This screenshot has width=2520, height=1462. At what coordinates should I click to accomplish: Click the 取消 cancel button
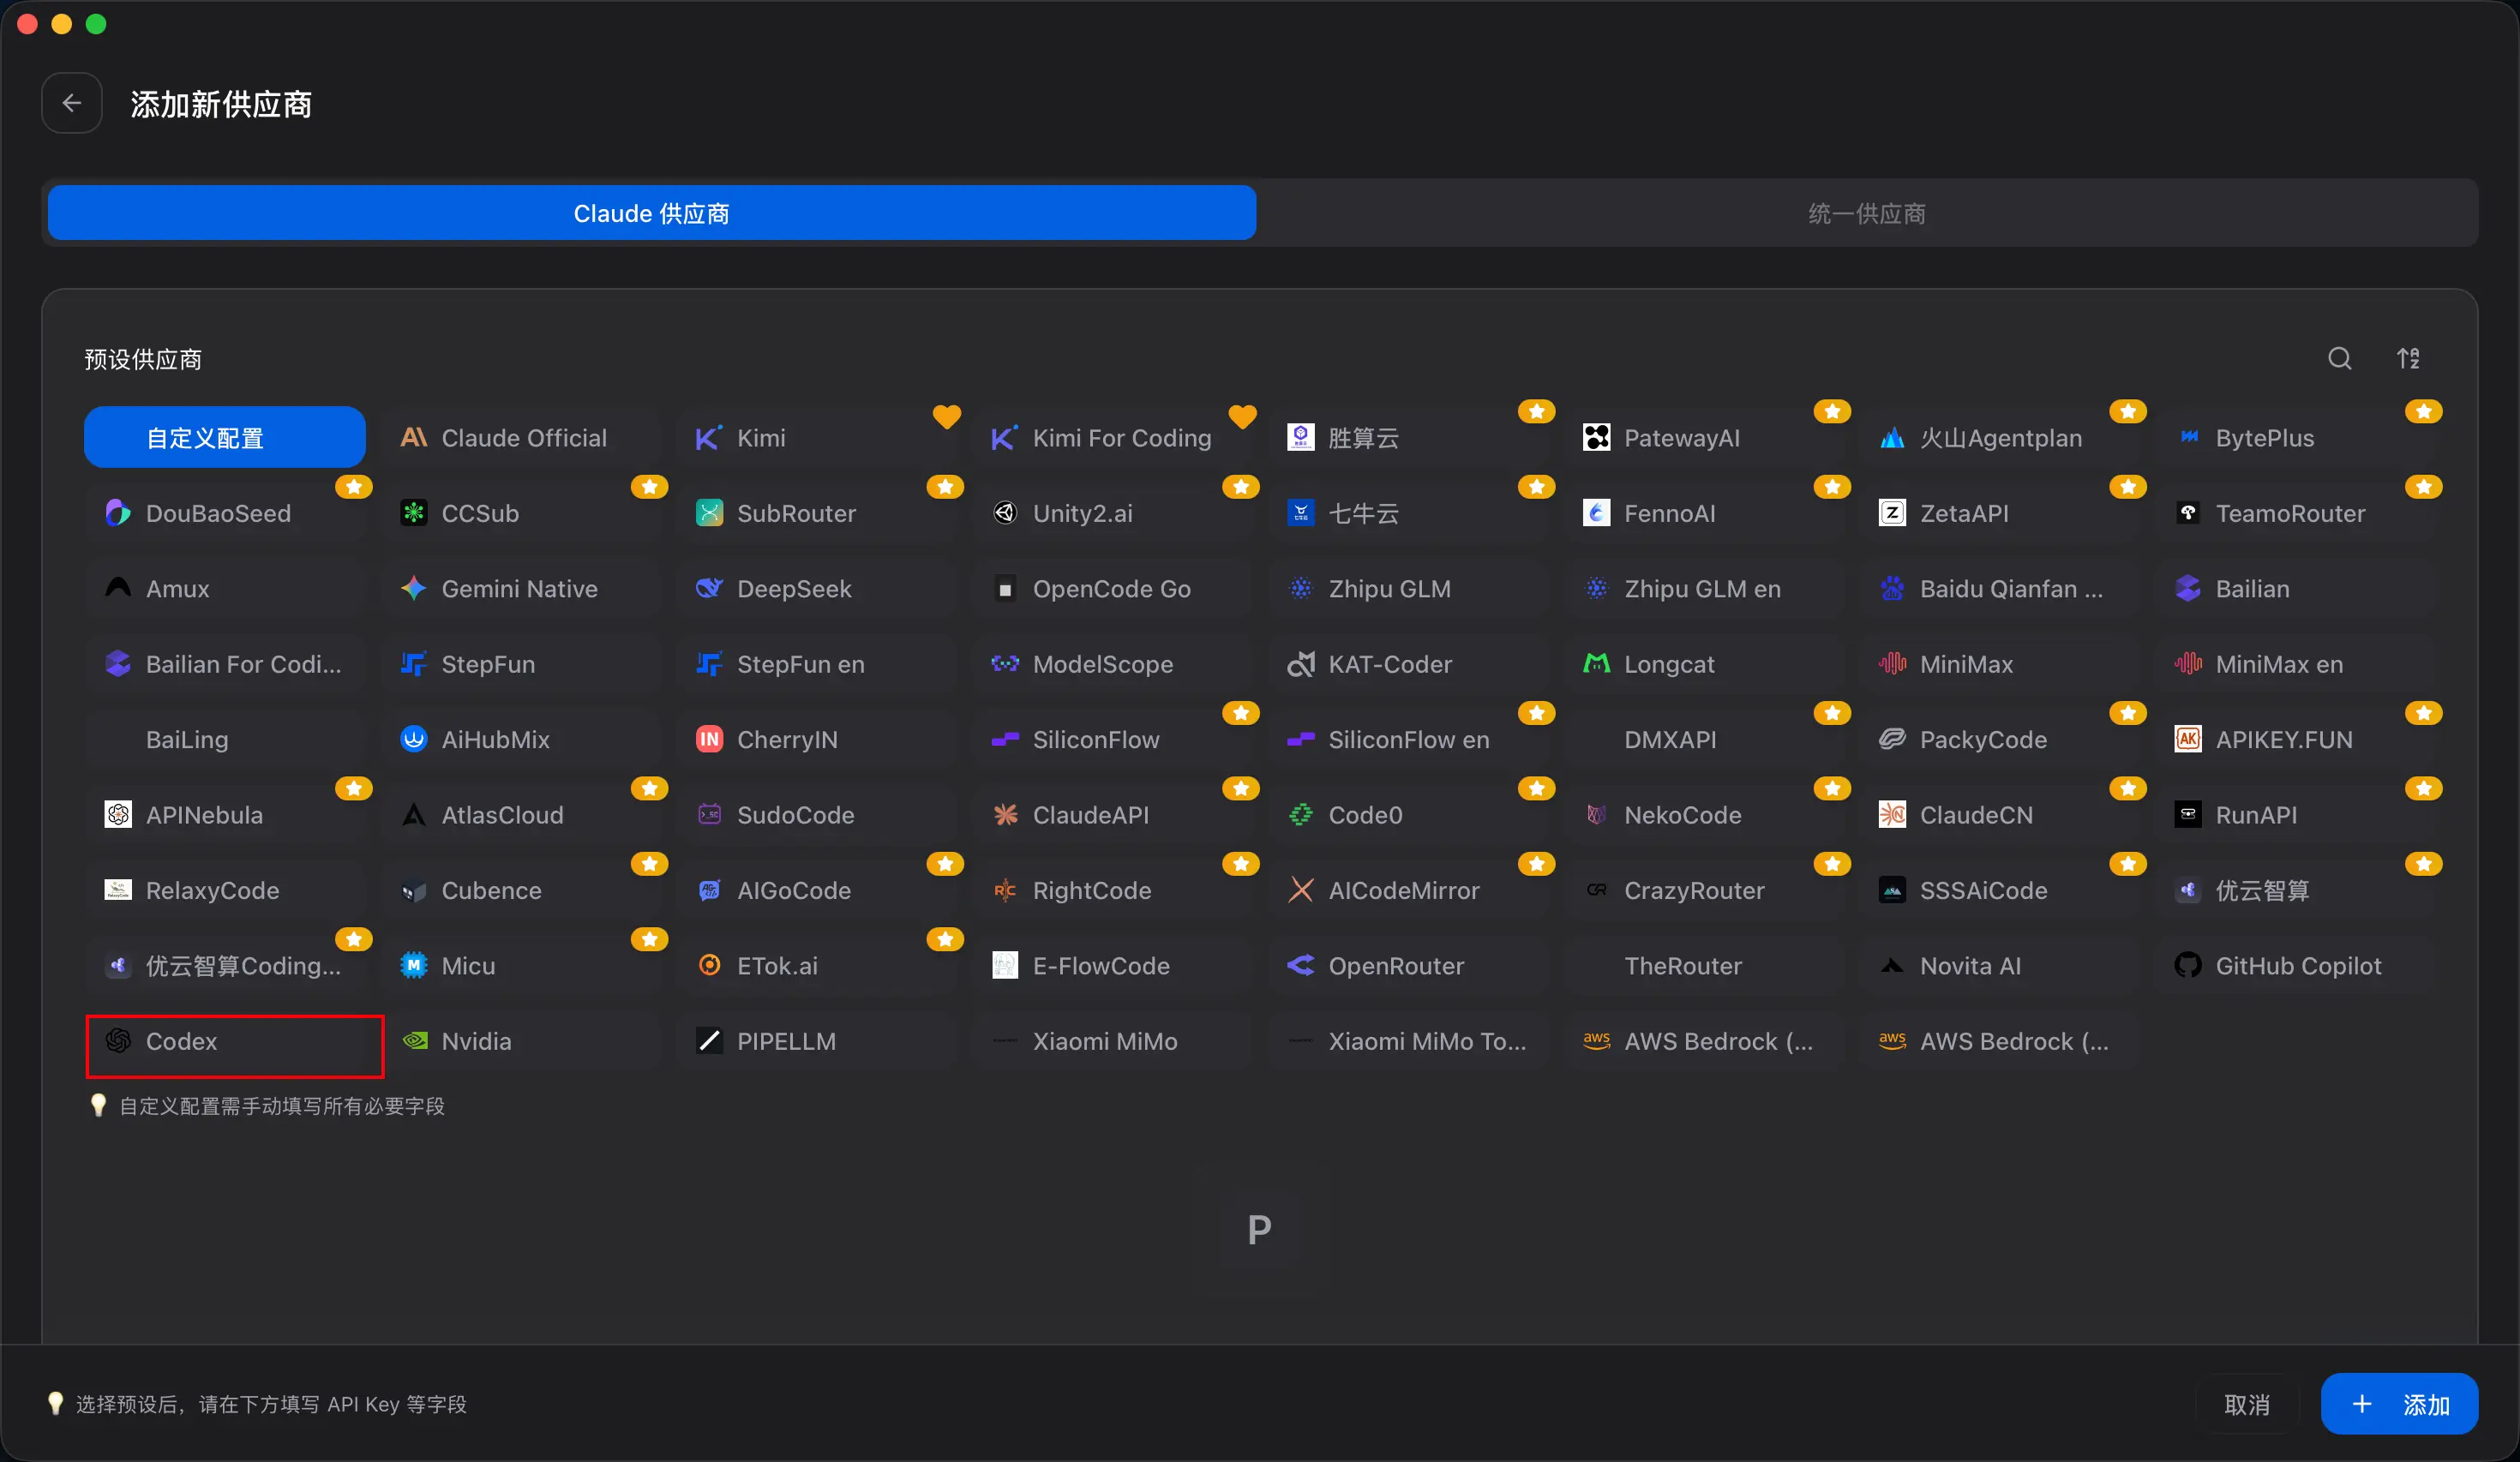[2246, 1404]
